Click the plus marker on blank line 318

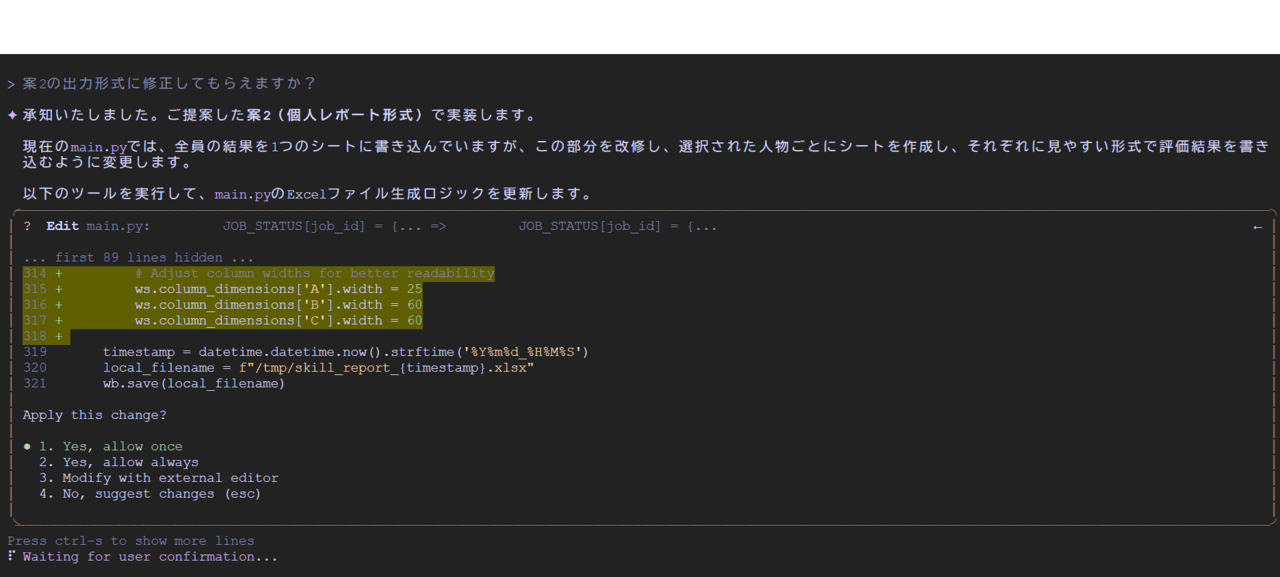(58, 336)
